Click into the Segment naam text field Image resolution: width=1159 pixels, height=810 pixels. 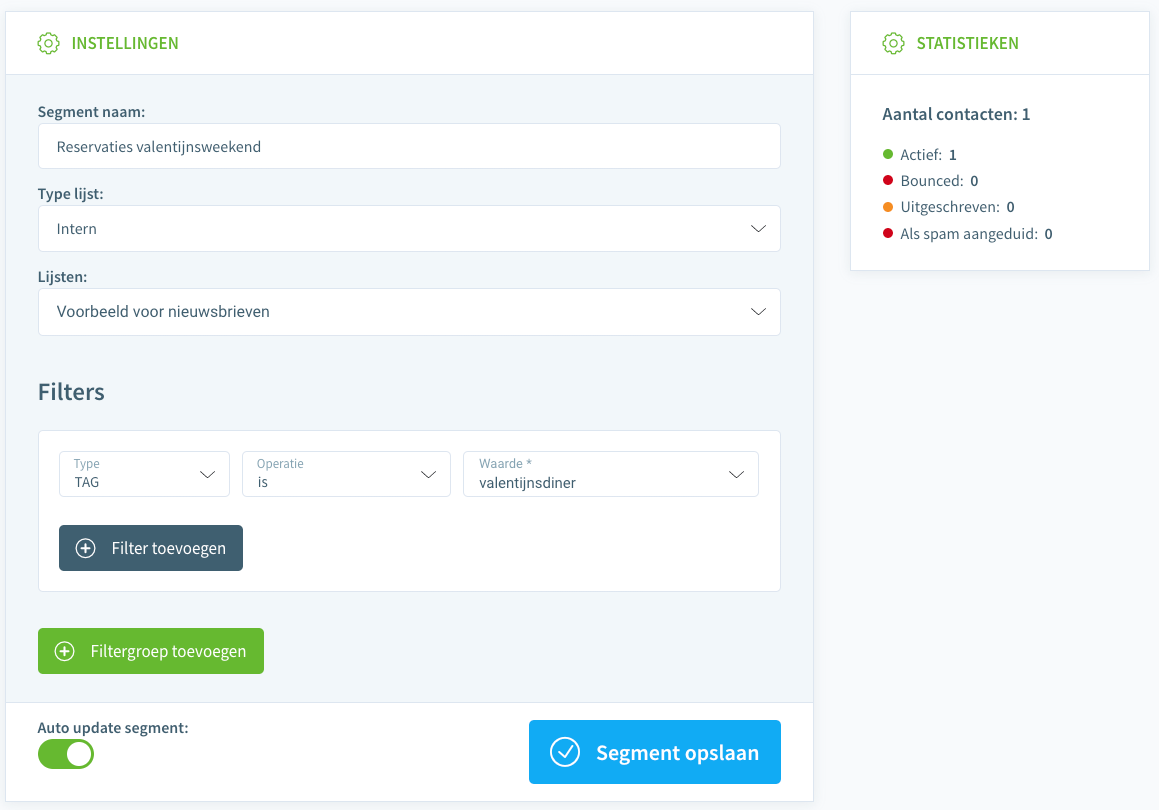click(409, 147)
